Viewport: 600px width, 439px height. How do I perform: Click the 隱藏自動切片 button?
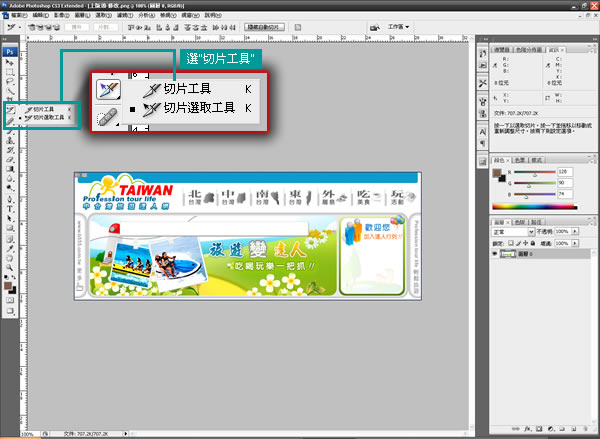264,27
